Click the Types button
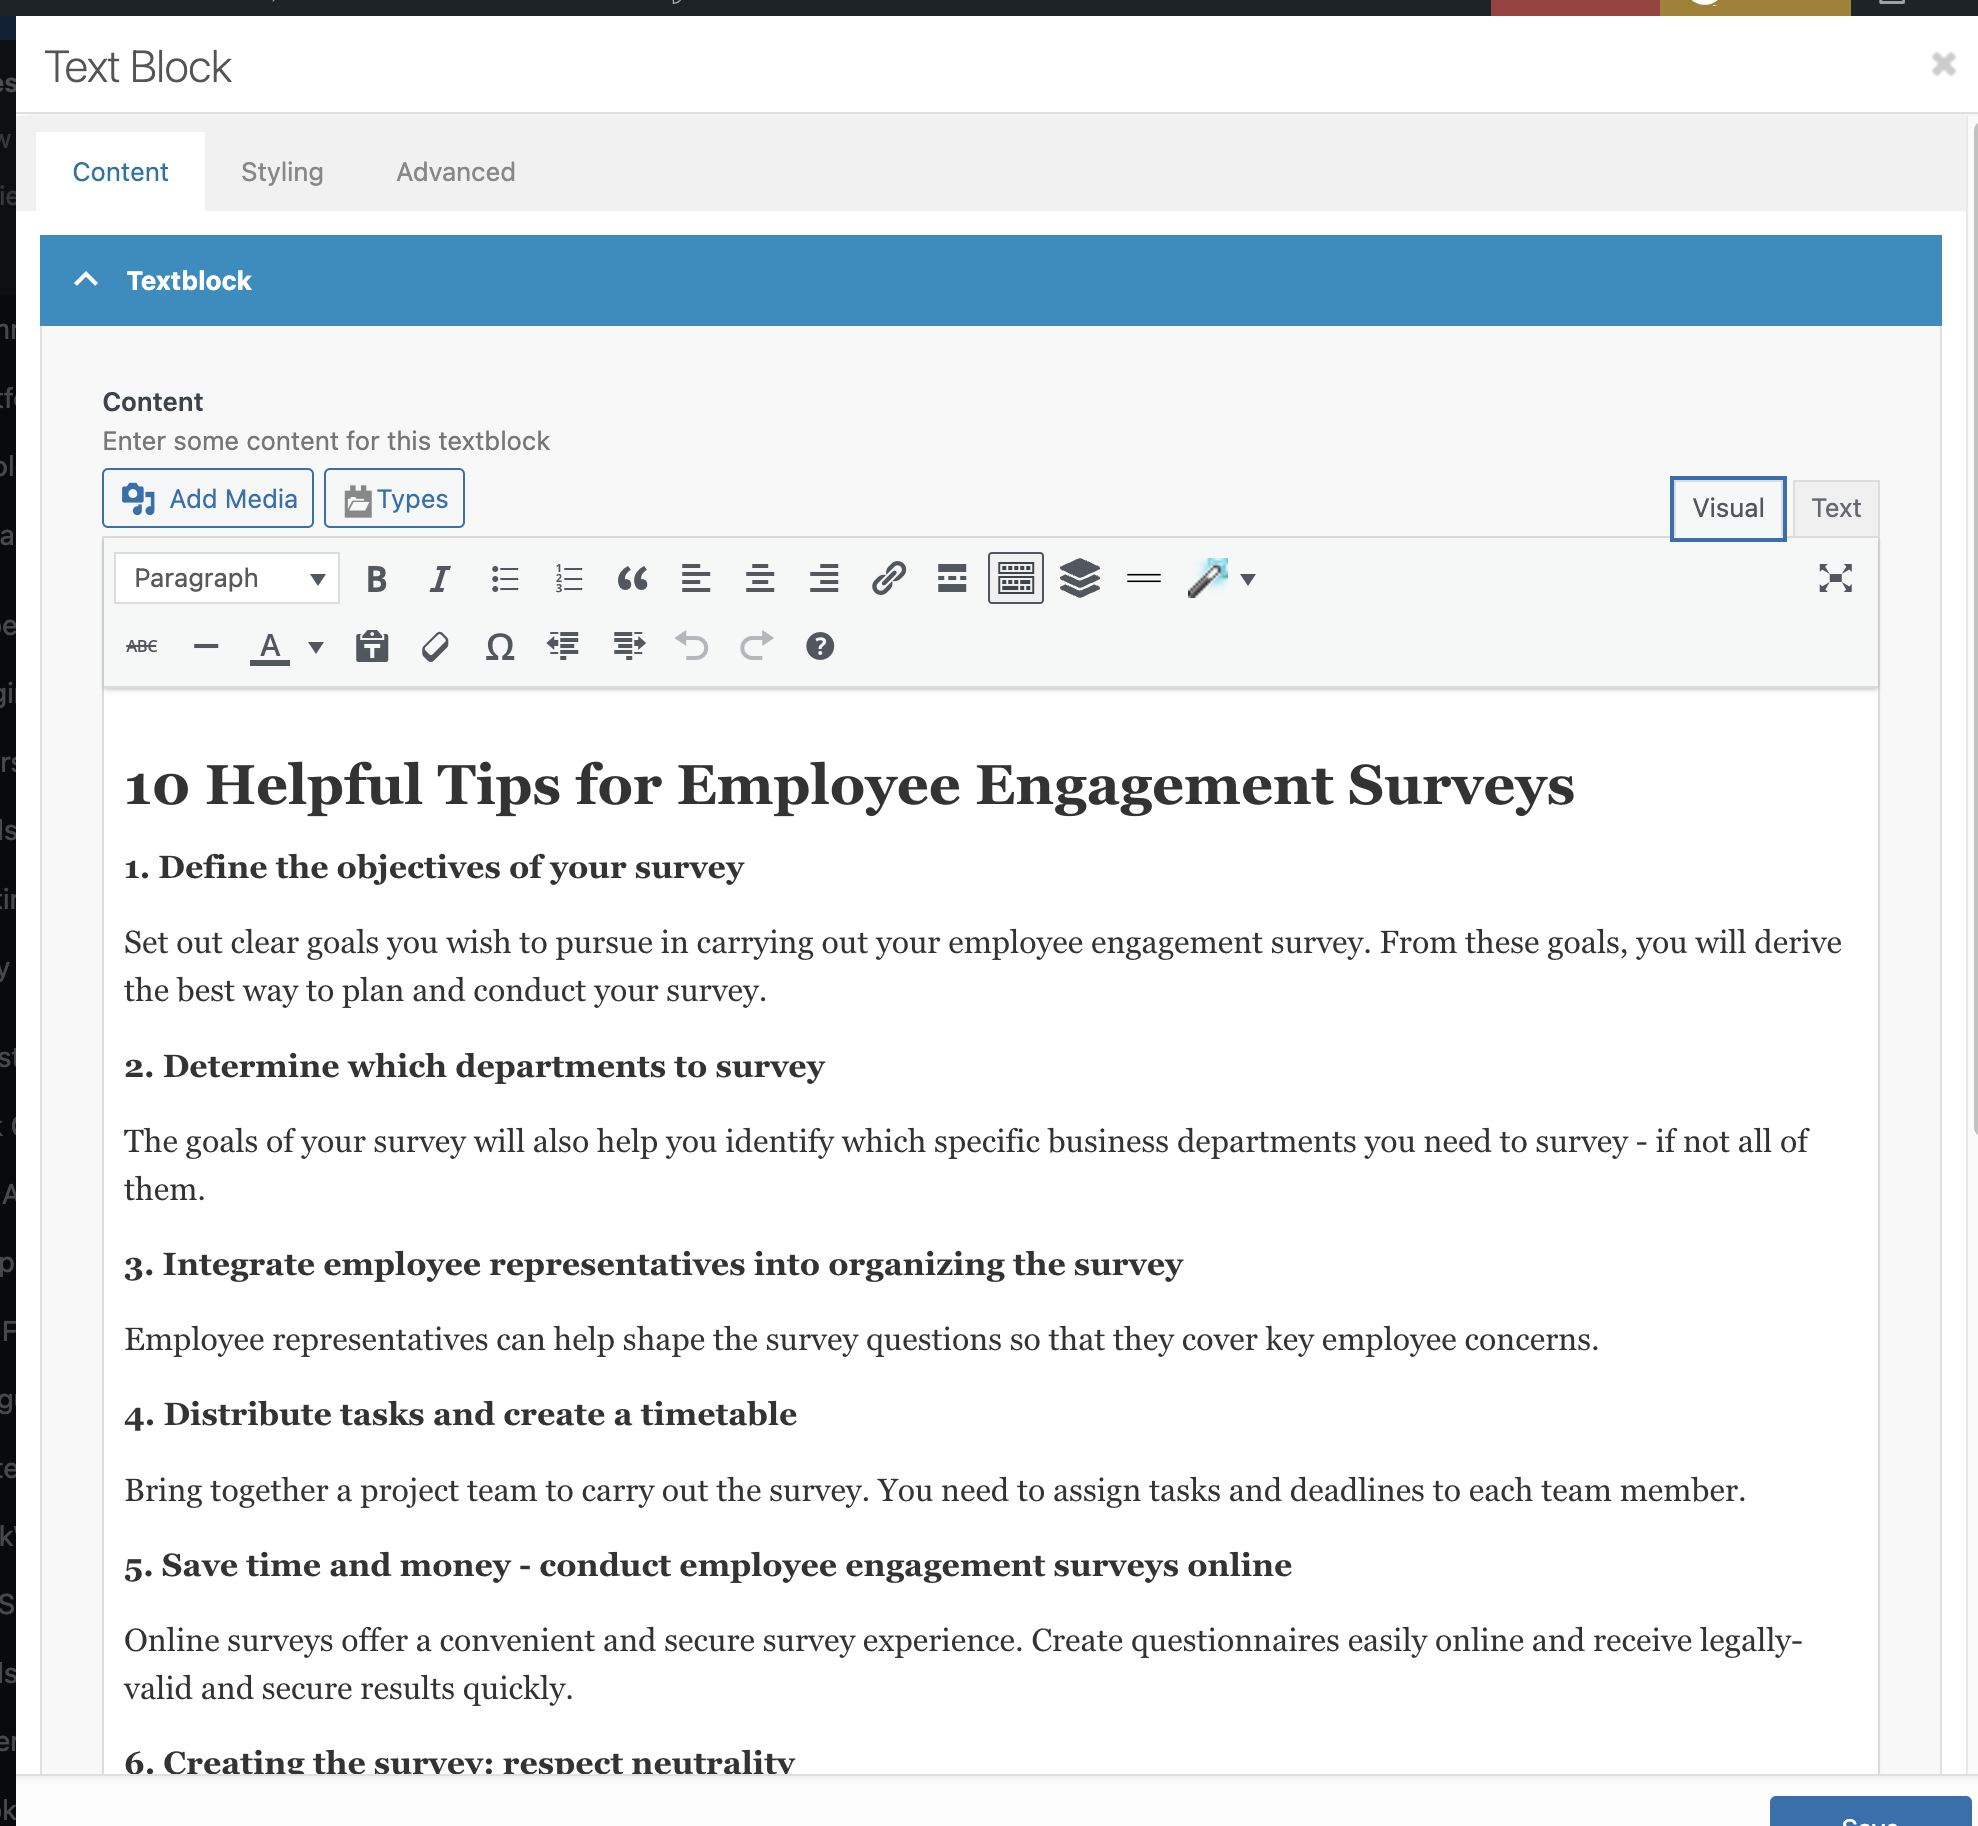1978x1826 pixels. tap(394, 498)
